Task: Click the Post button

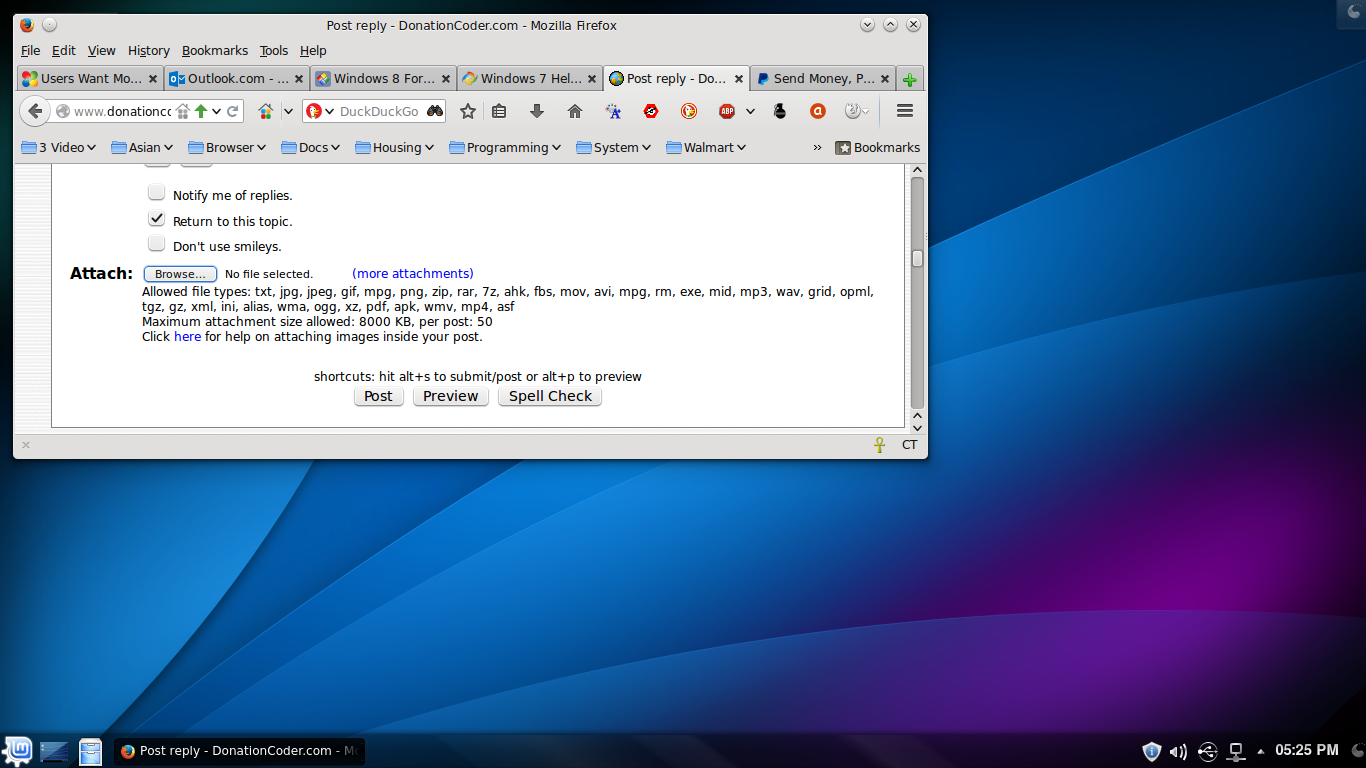Action: coord(378,396)
